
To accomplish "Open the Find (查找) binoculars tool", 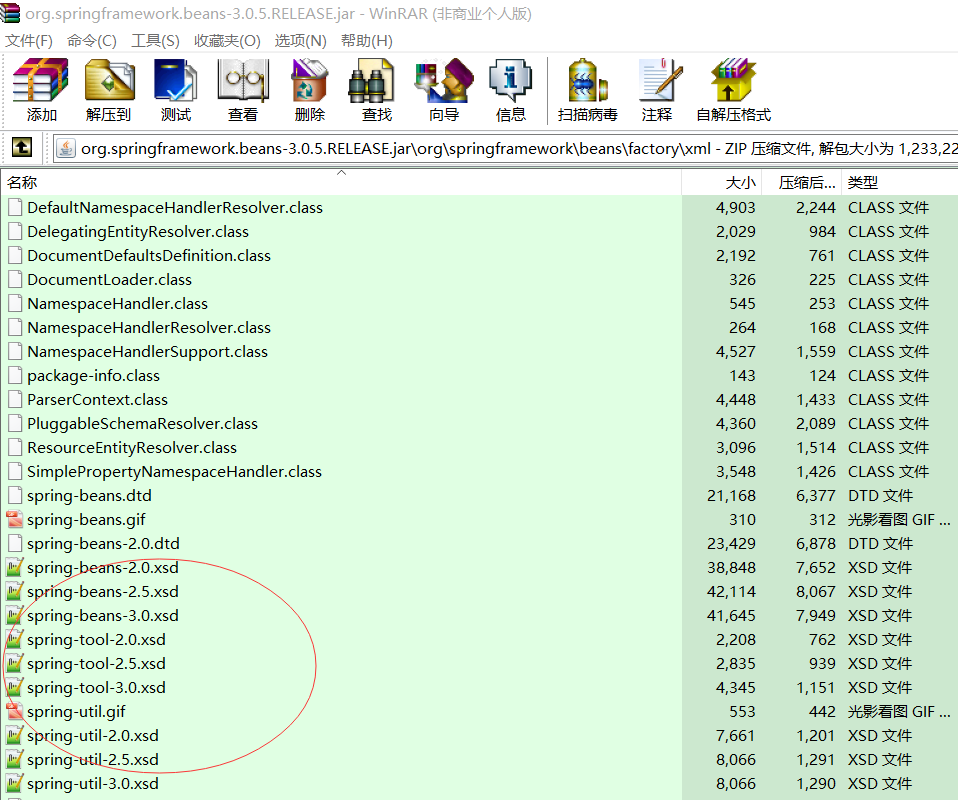I will point(371,81).
